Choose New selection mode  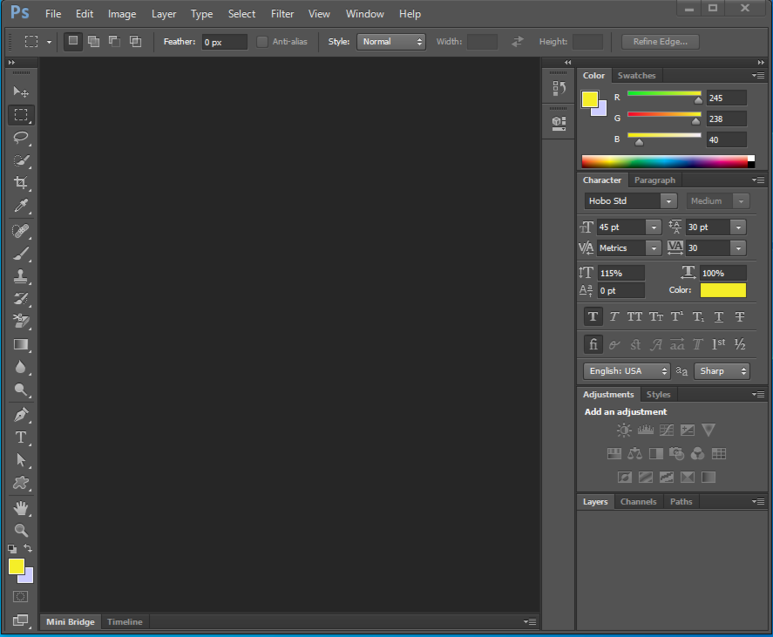tap(73, 41)
